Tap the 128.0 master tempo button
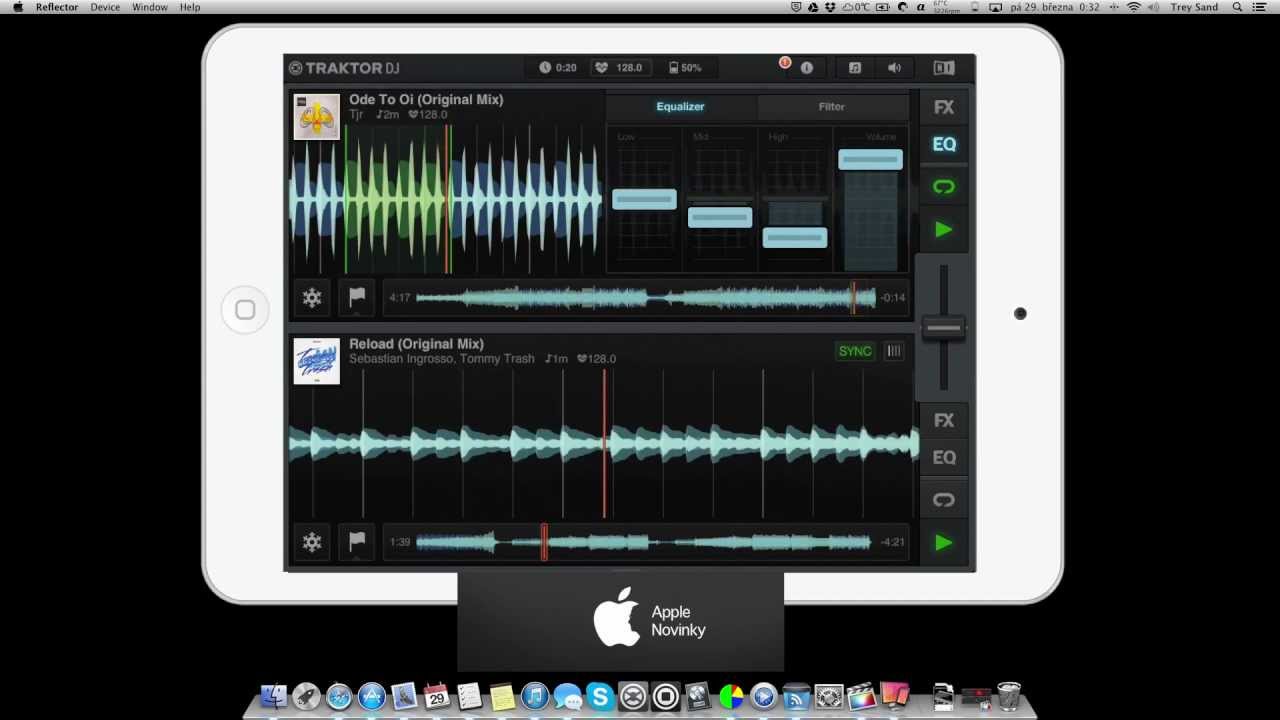Screen dimensions: 1280x720 [x=620, y=68]
